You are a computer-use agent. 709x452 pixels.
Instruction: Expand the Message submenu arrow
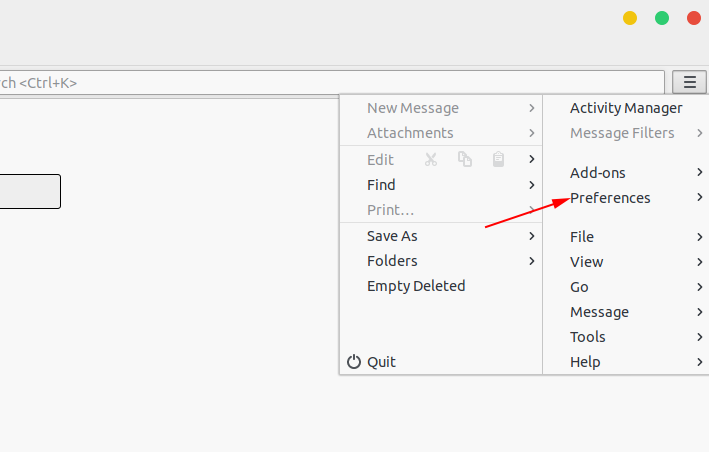coord(700,312)
